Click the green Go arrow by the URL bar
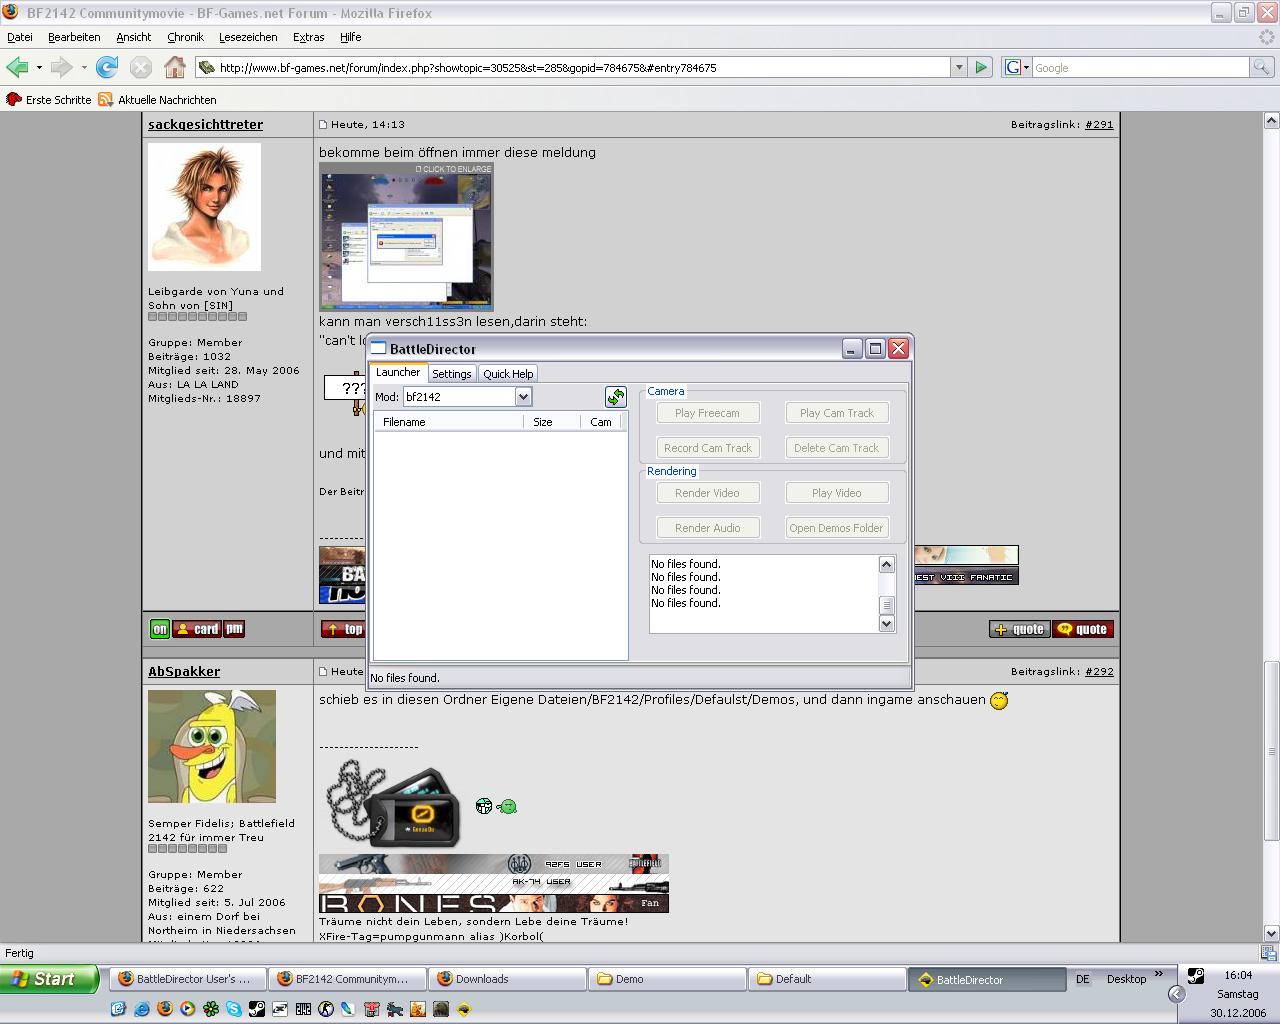The width and height of the screenshot is (1280, 1024). (x=981, y=67)
